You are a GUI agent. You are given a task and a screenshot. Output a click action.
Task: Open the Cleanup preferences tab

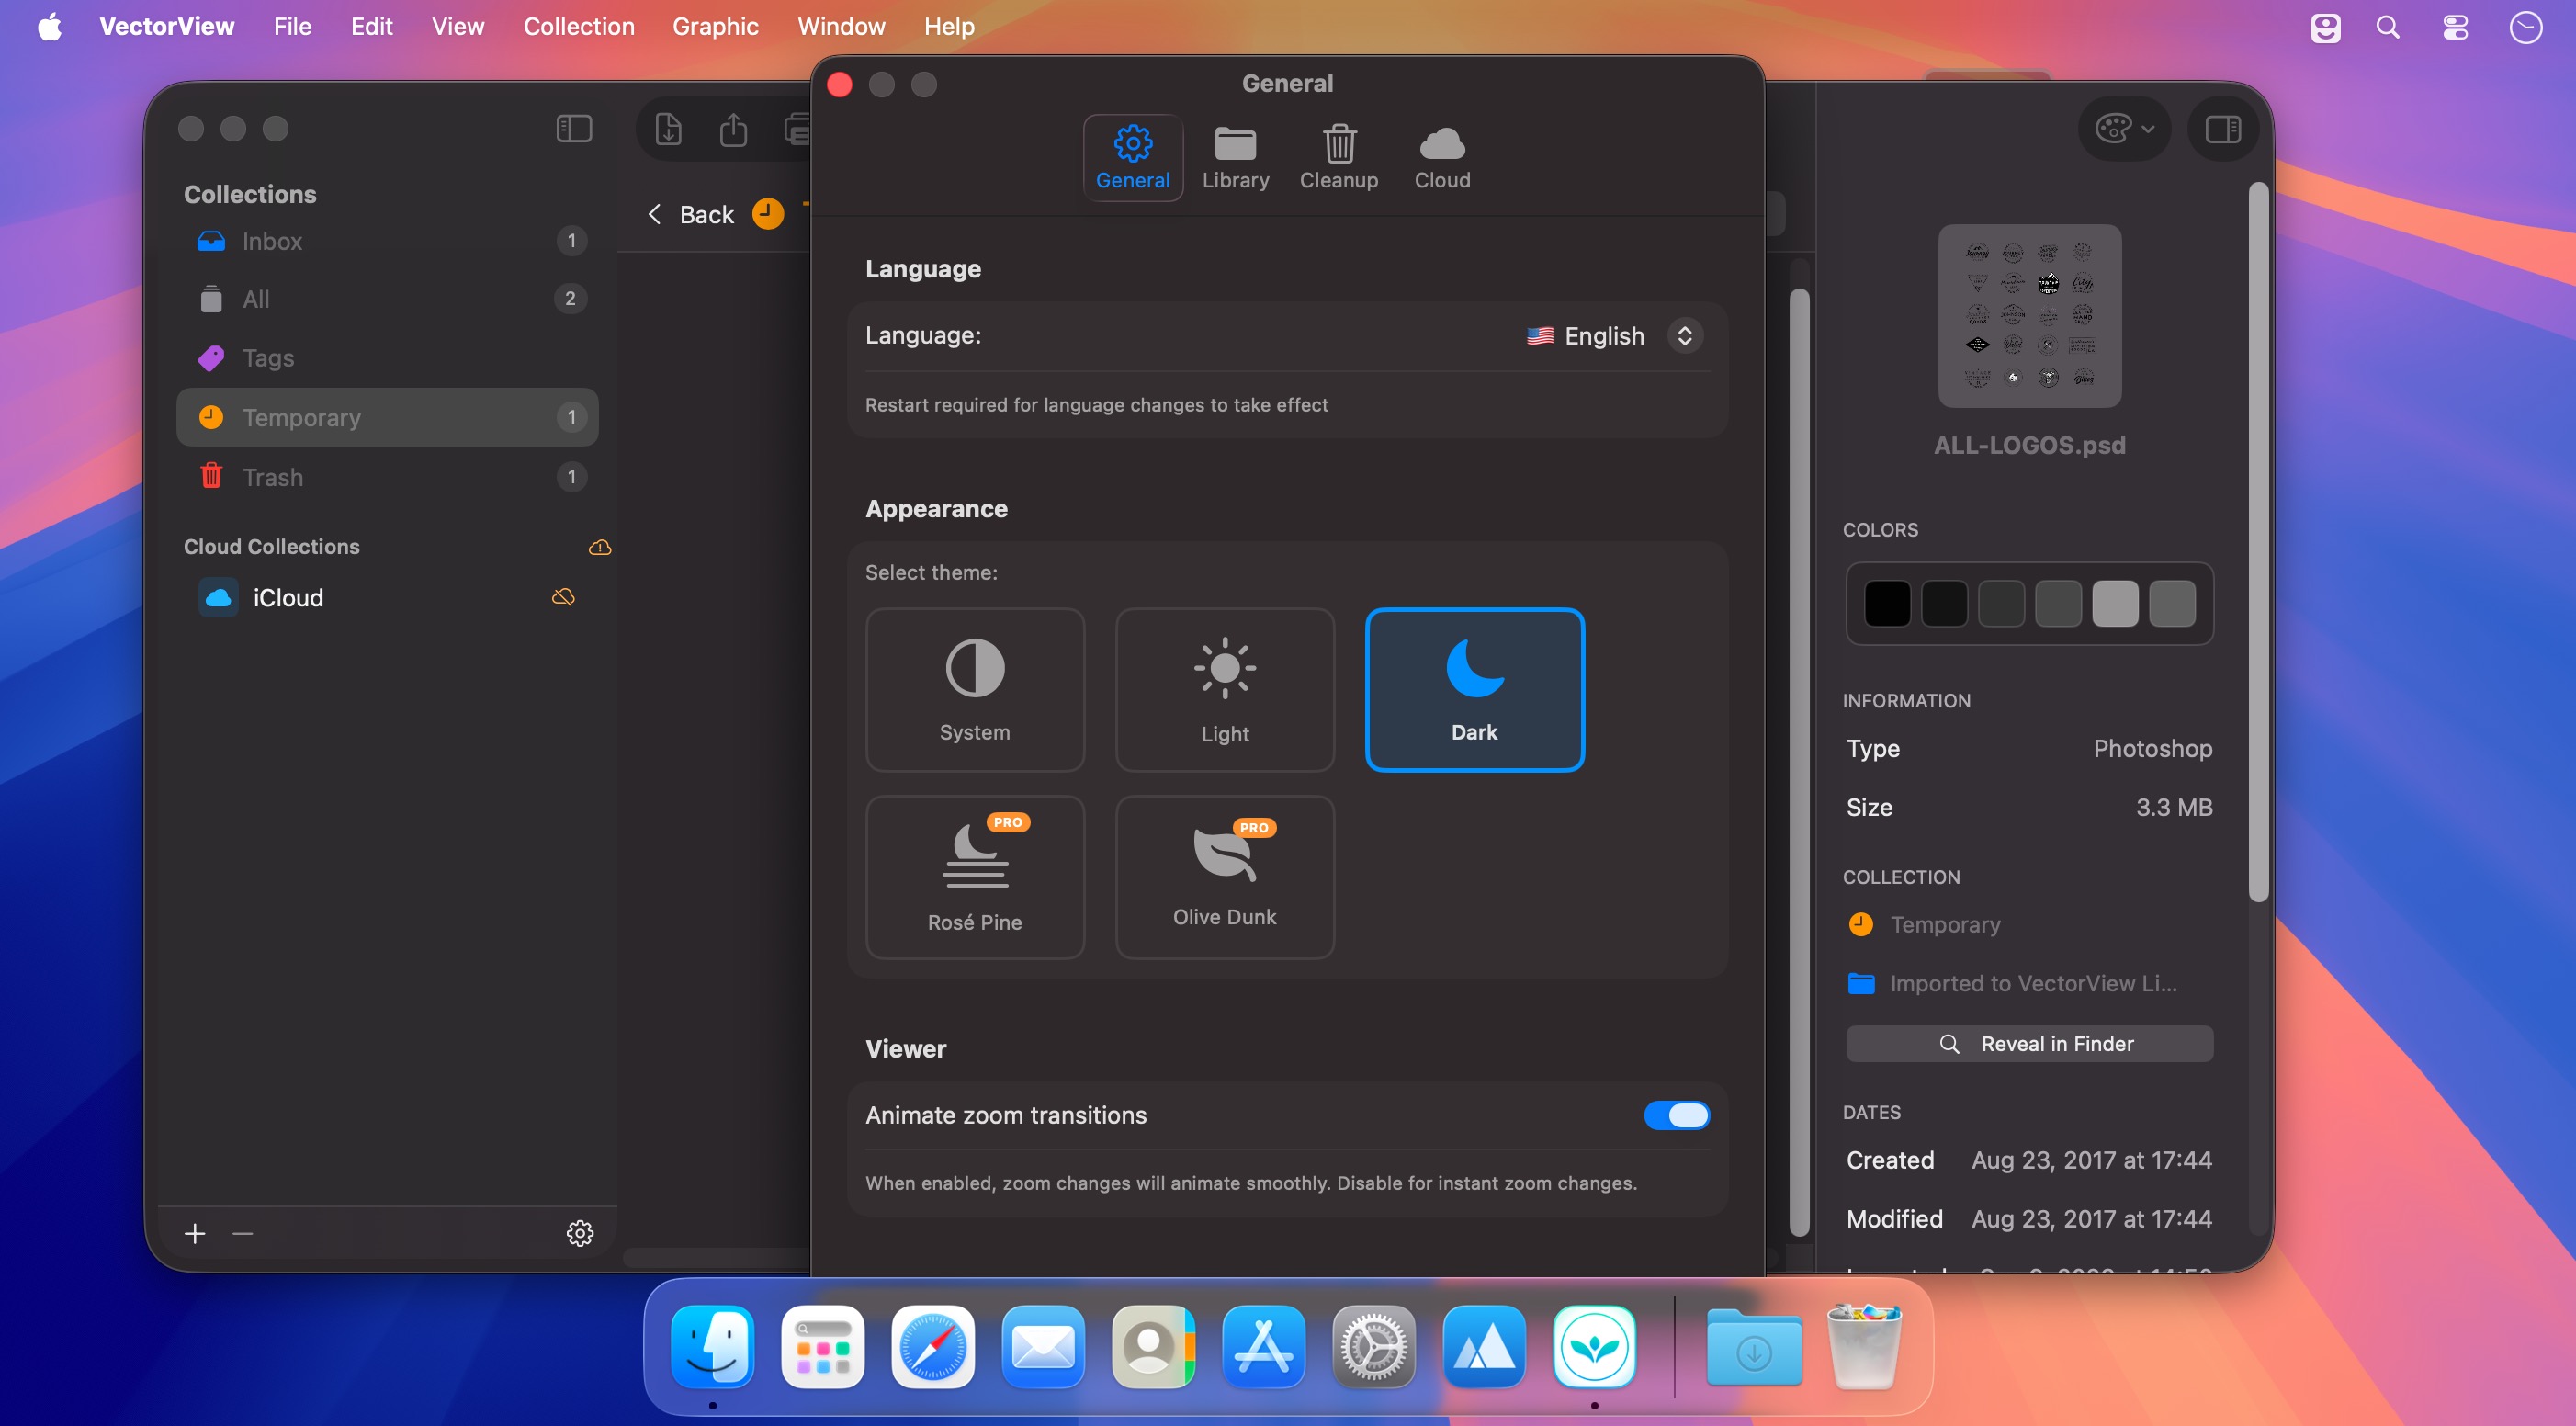(x=1339, y=158)
